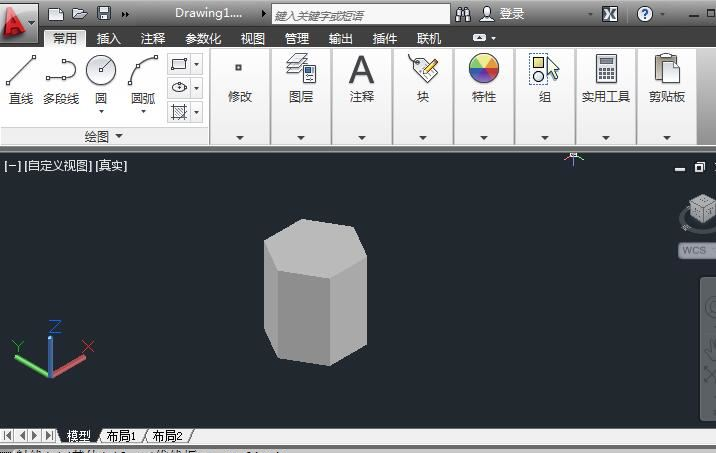716x453 pixels.
Task: Jump to first layout tab arrow
Action: coord(8,436)
